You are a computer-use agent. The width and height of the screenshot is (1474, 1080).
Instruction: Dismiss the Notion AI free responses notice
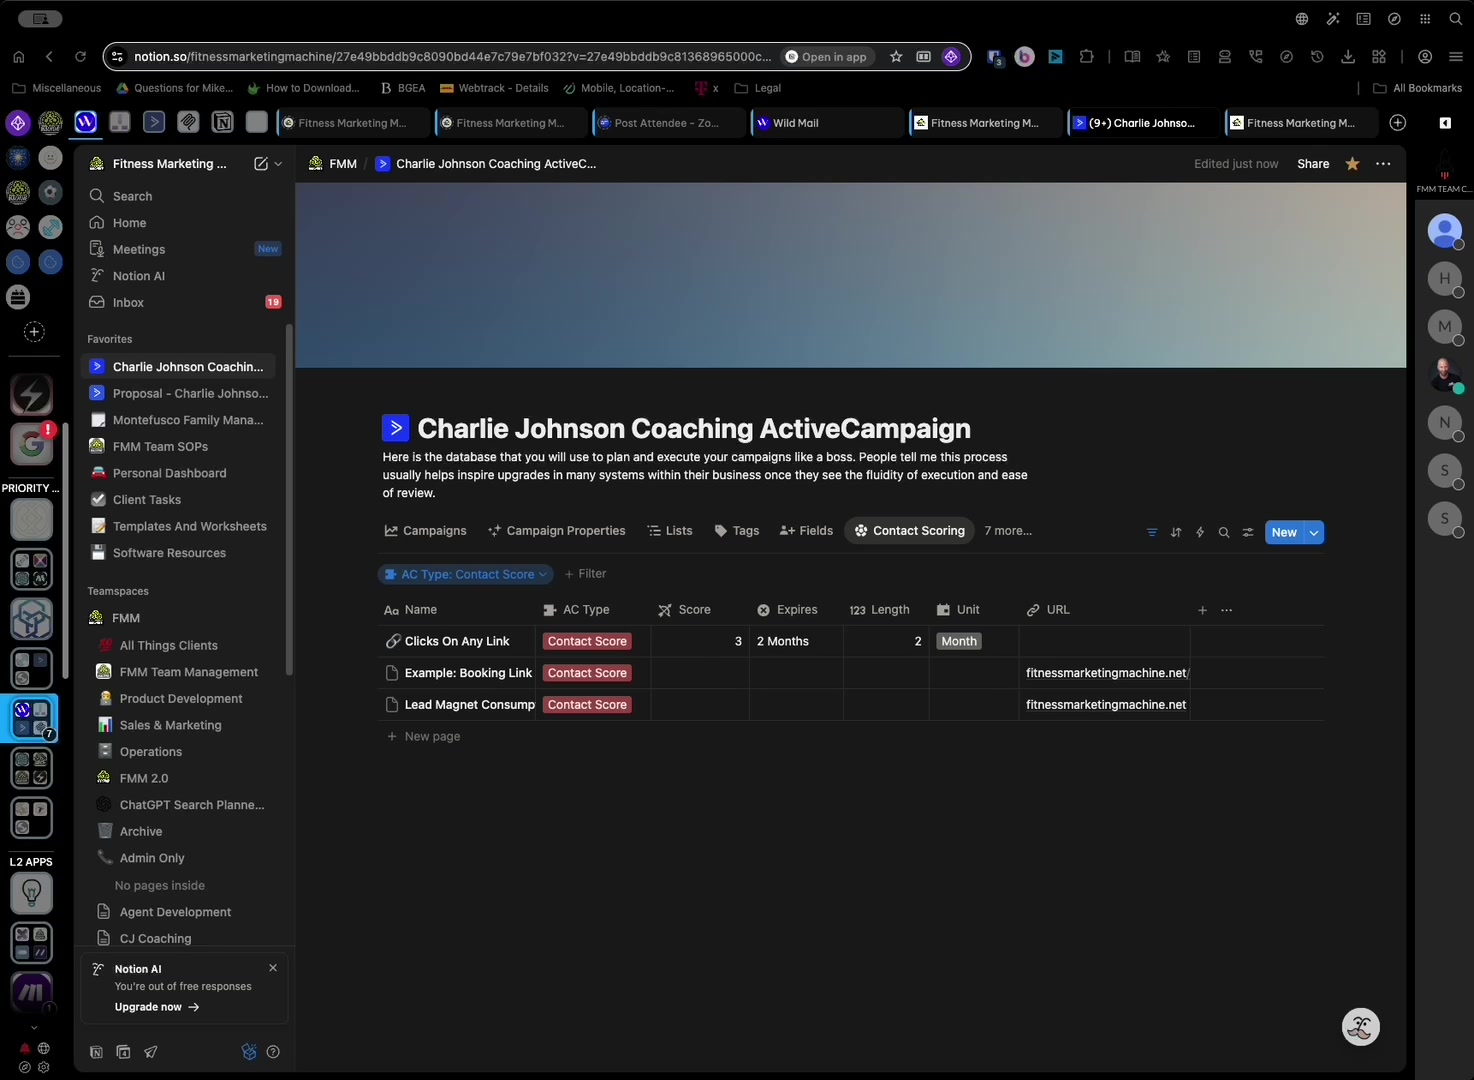coord(273,968)
